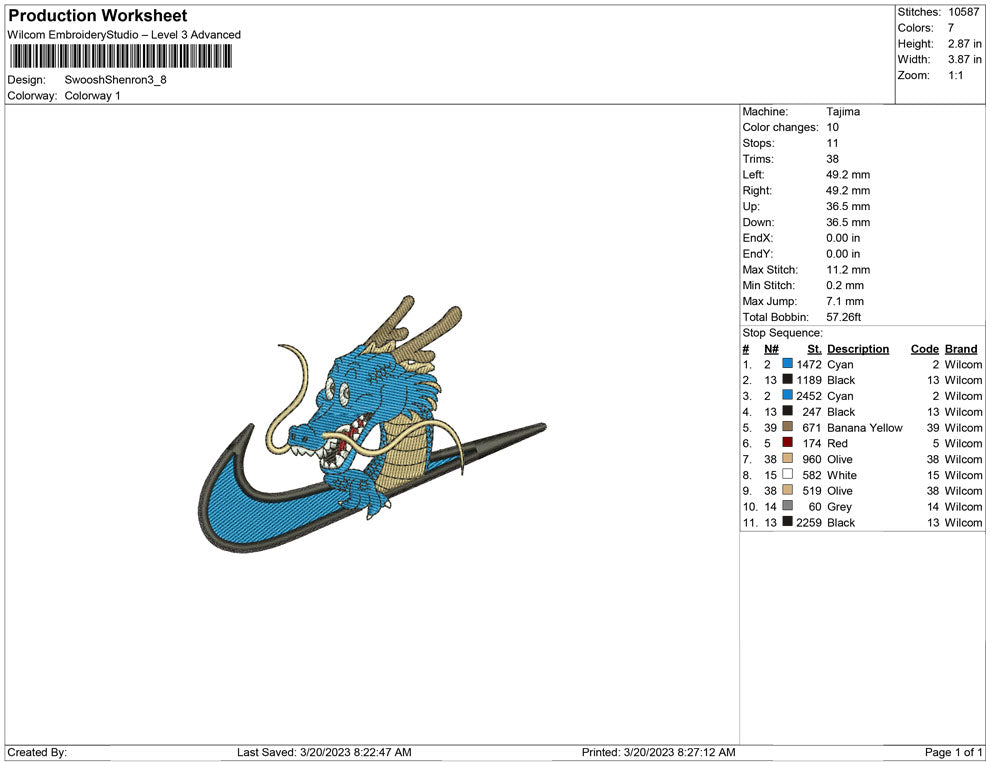
Task: Click the 'St.' column header
Action: click(814, 349)
